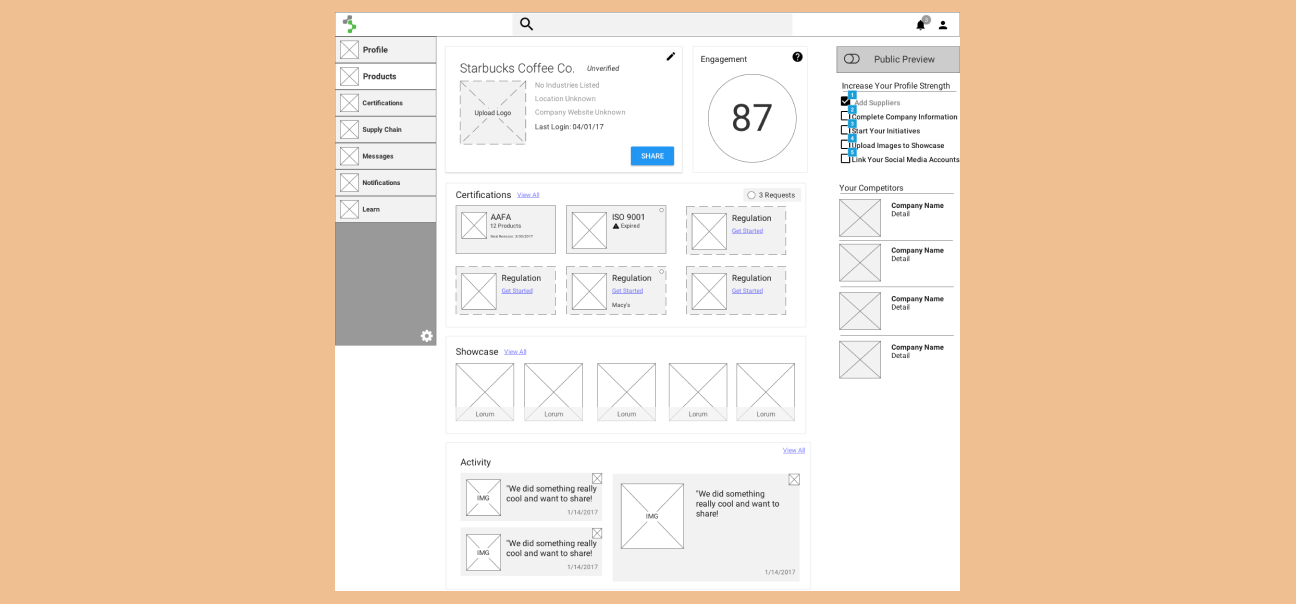This screenshot has height=604, width=1296.
Task: Click the Increase Your Profile Strength heading
Action: [896, 86]
